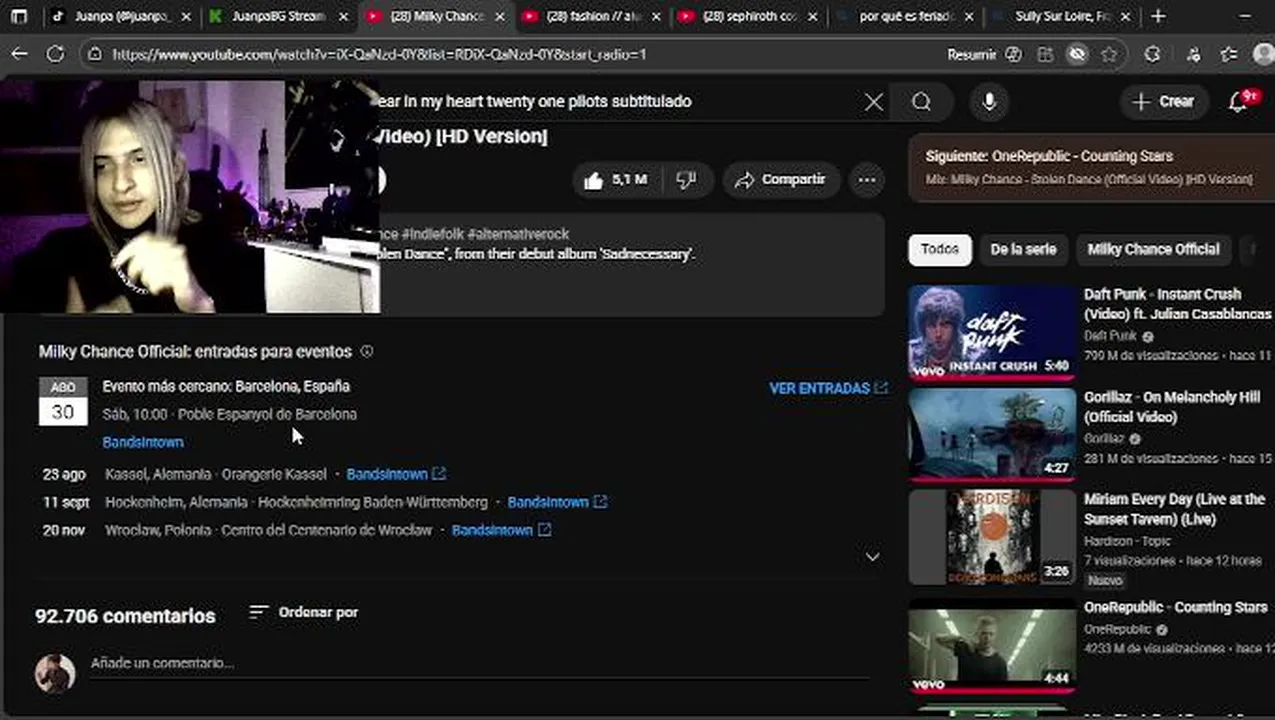Expand the events list chevron
The height and width of the screenshot is (720, 1275).
pyautogui.click(x=872, y=557)
